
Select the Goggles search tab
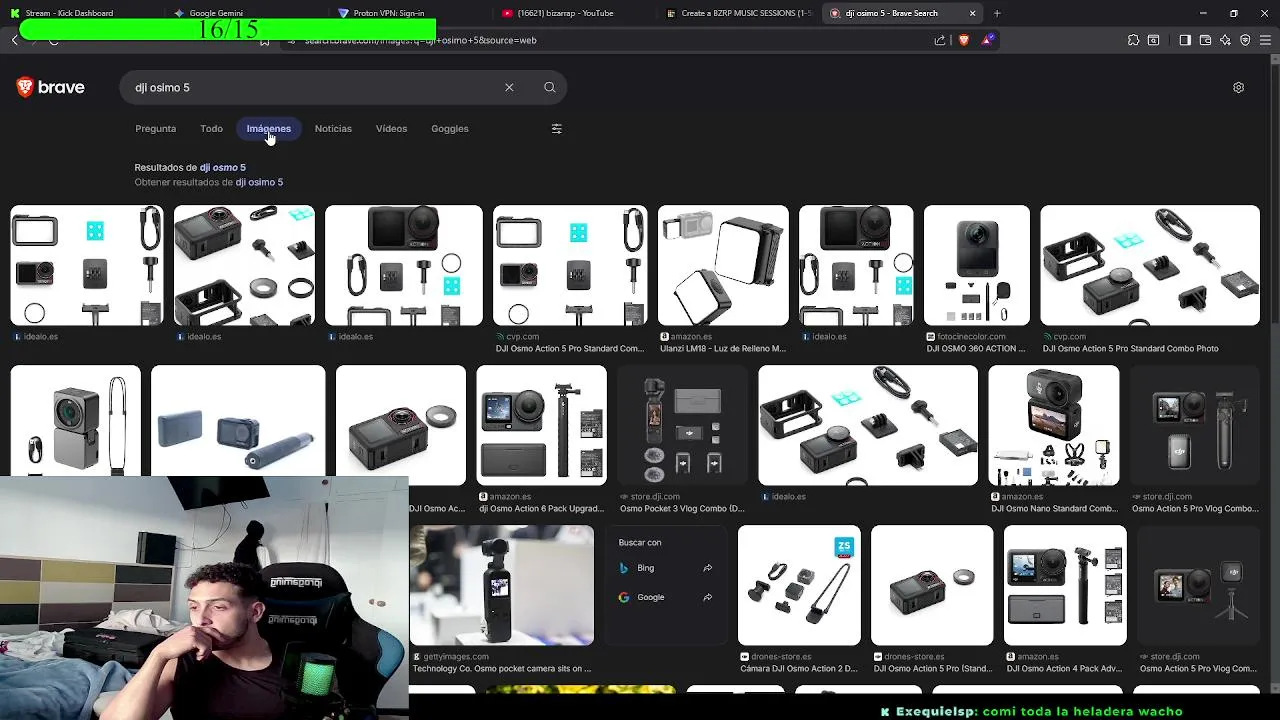pyautogui.click(x=449, y=128)
